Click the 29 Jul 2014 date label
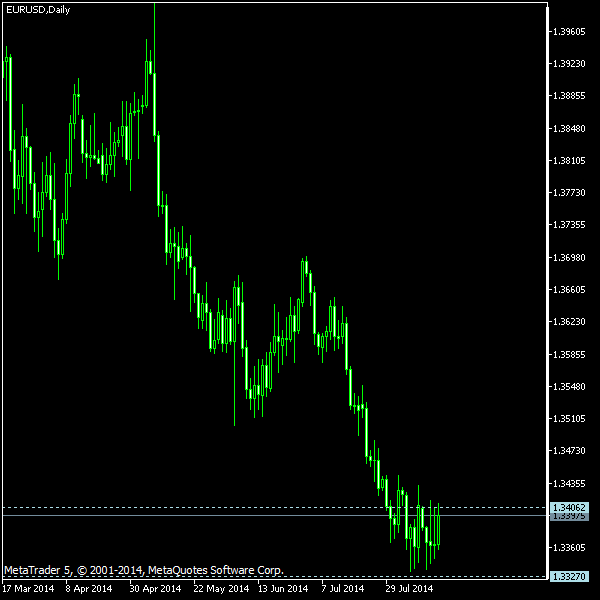 coord(409,588)
